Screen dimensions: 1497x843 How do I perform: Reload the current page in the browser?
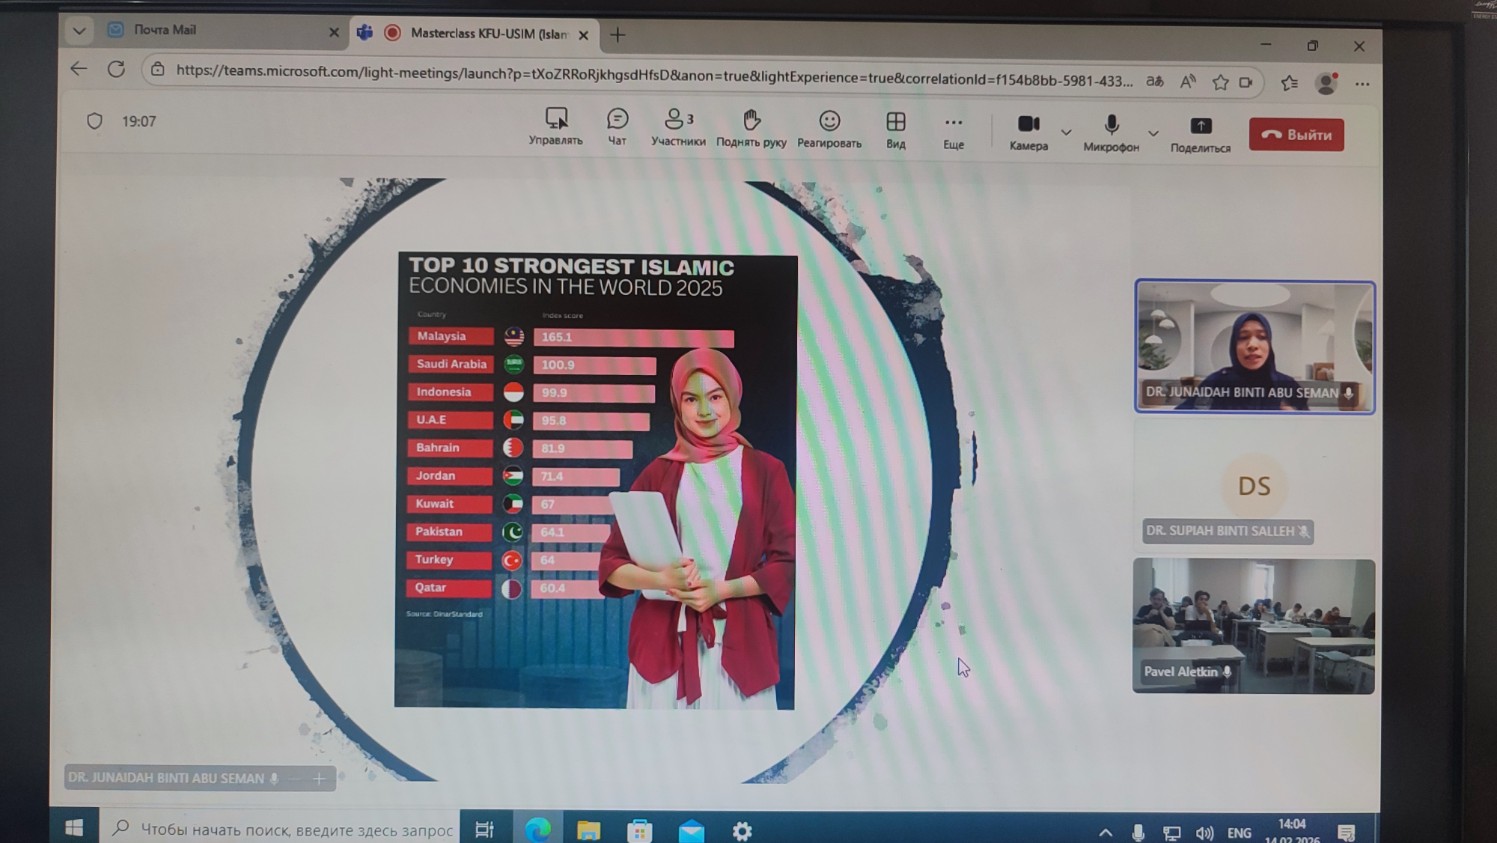(117, 70)
